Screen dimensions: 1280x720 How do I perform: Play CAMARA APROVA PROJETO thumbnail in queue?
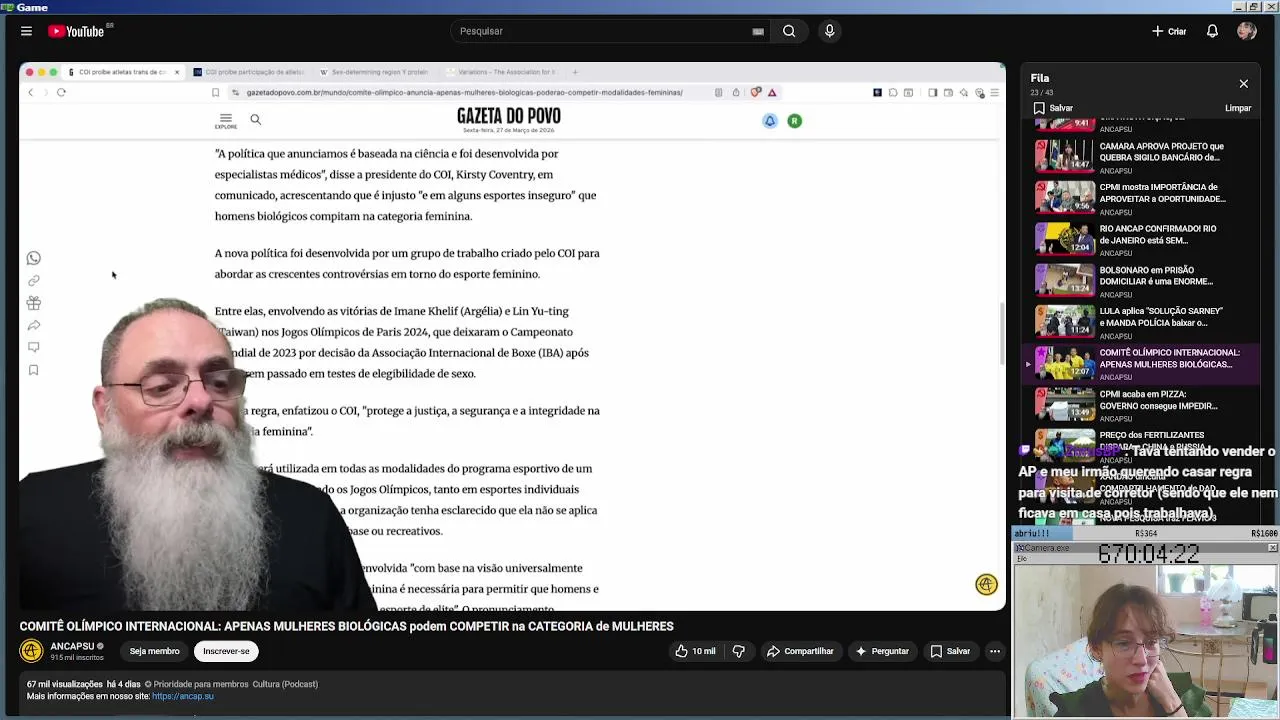pyautogui.click(x=1065, y=156)
